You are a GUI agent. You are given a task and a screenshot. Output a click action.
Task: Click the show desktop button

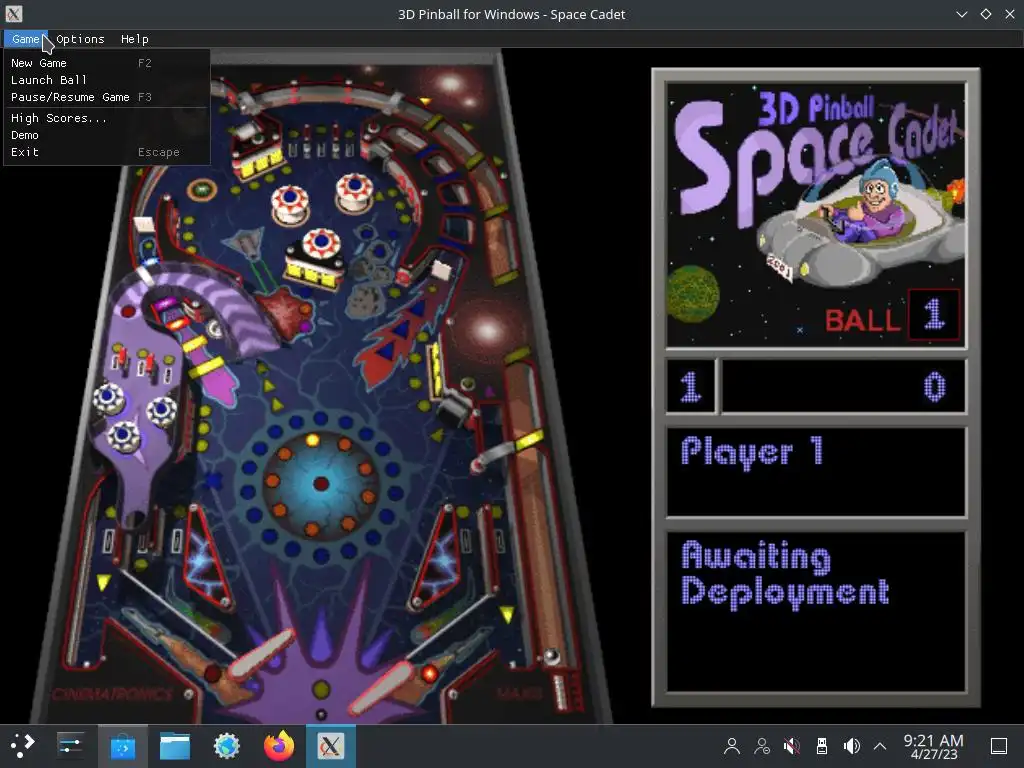[x=999, y=746]
